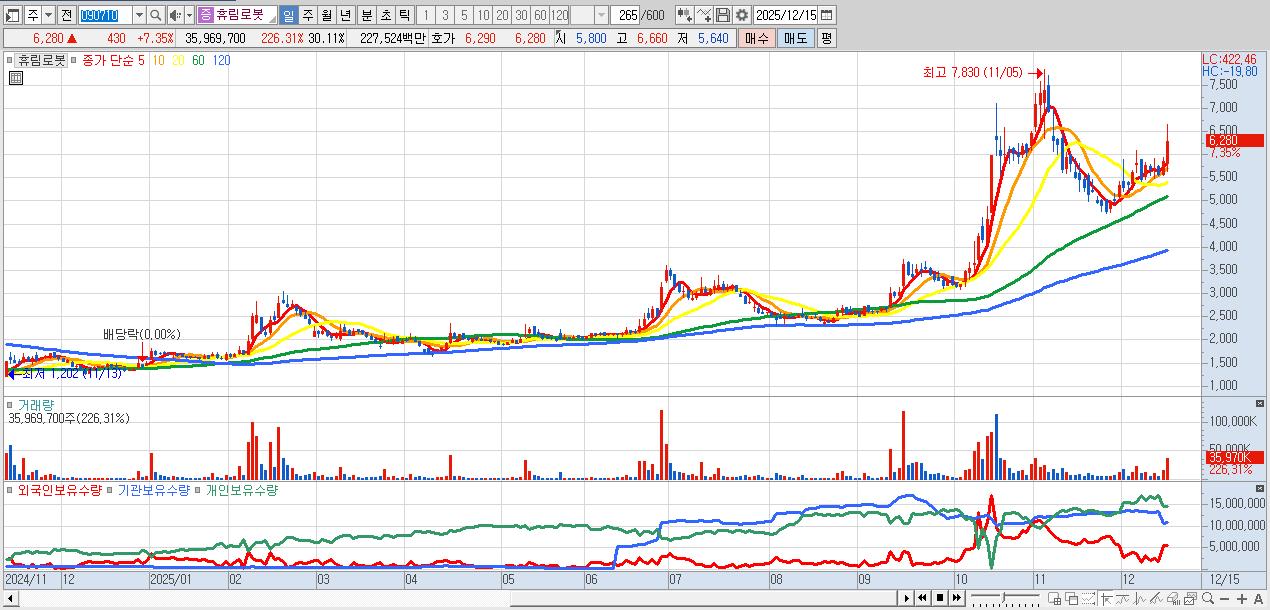This screenshot has height=610, width=1270.
Task: Toggle the 평 button next to 매도
Action: [x=827, y=38]
